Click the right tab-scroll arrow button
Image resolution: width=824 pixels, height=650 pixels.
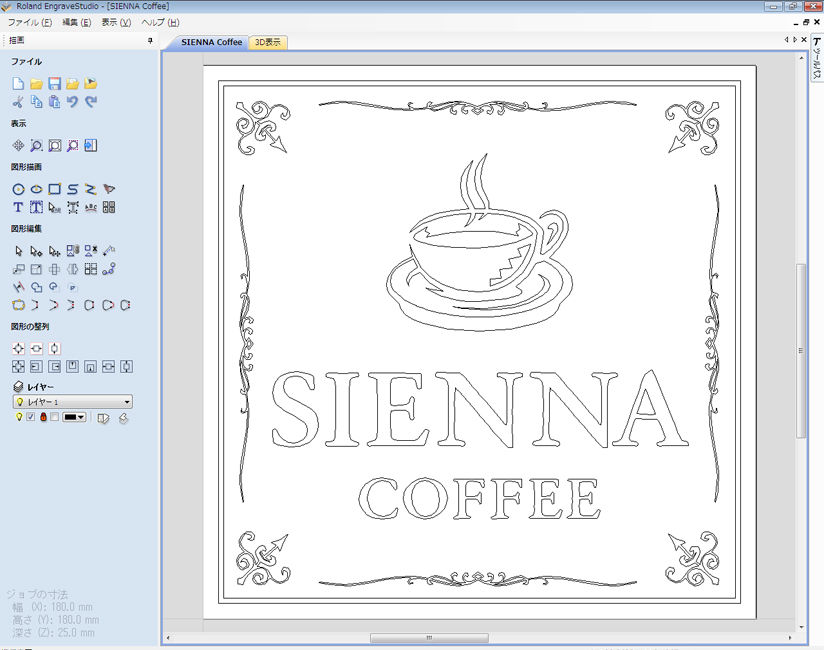[x=794, y=40]
